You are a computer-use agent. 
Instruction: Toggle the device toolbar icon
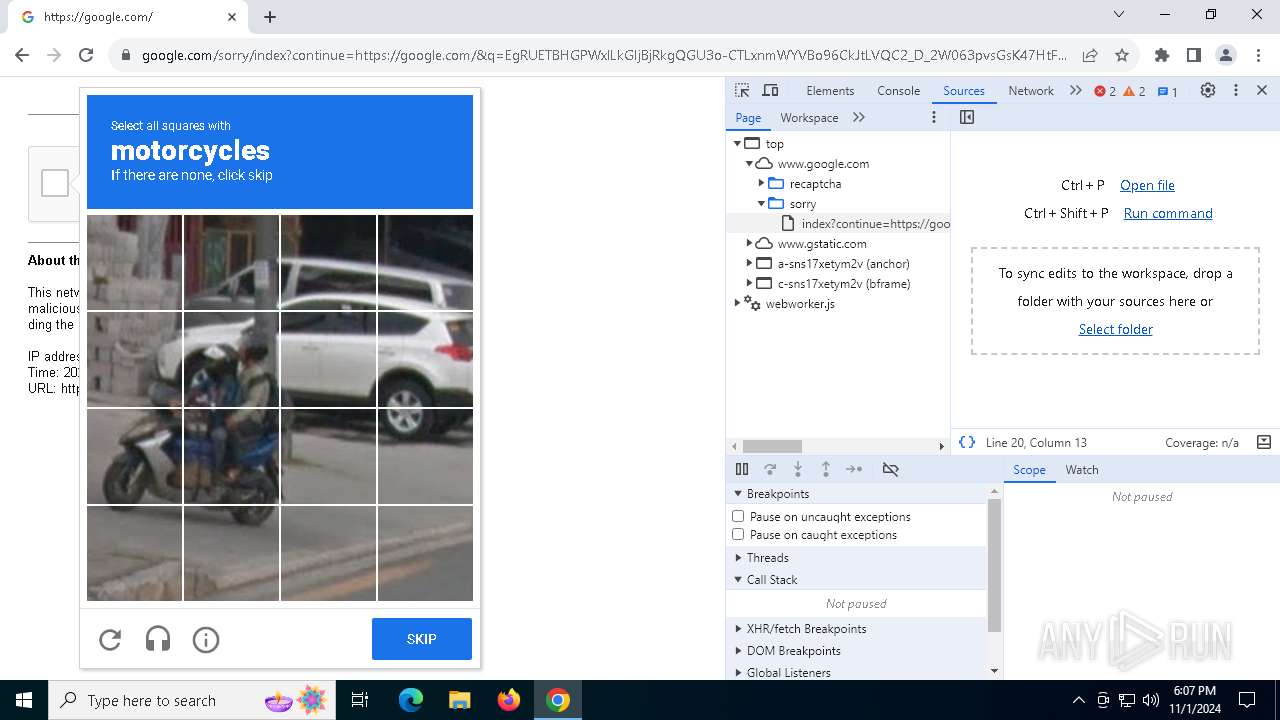770,90
